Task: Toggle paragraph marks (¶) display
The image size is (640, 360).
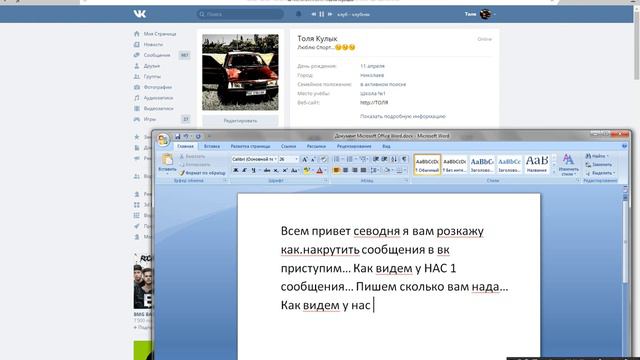Action: pyautogui.click(x=404, y=159)
